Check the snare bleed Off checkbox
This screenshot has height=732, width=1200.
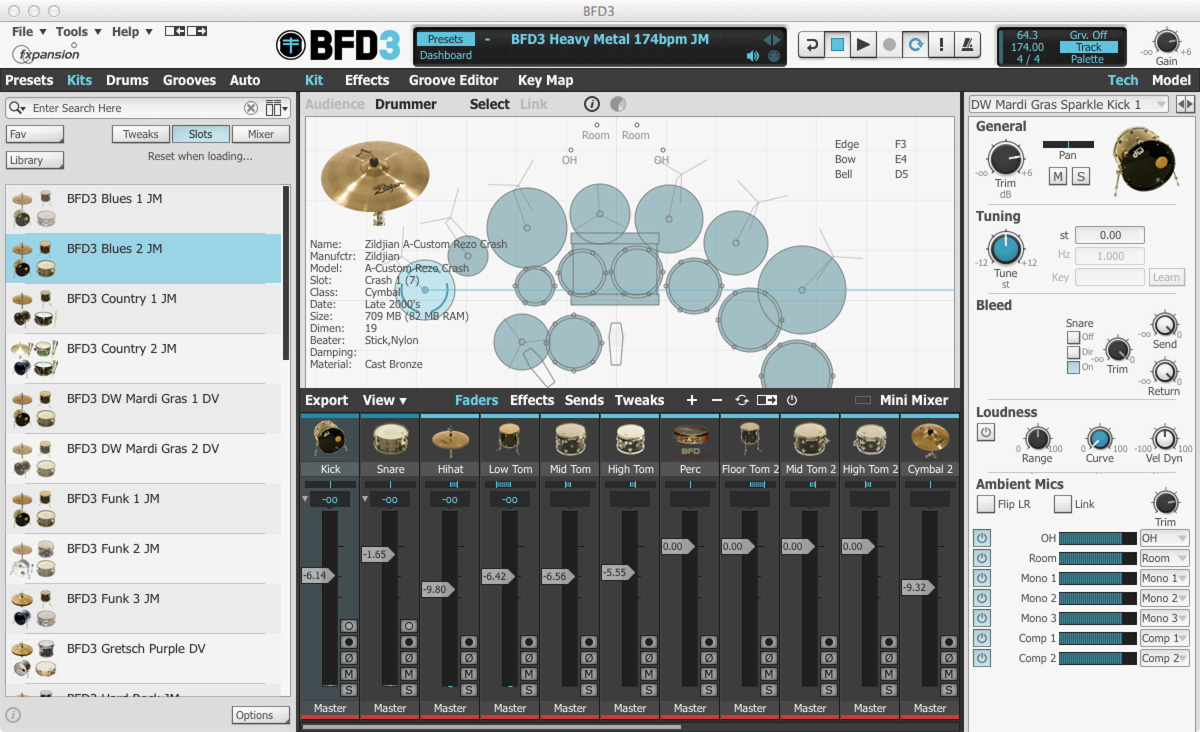tap(1073, 337)
